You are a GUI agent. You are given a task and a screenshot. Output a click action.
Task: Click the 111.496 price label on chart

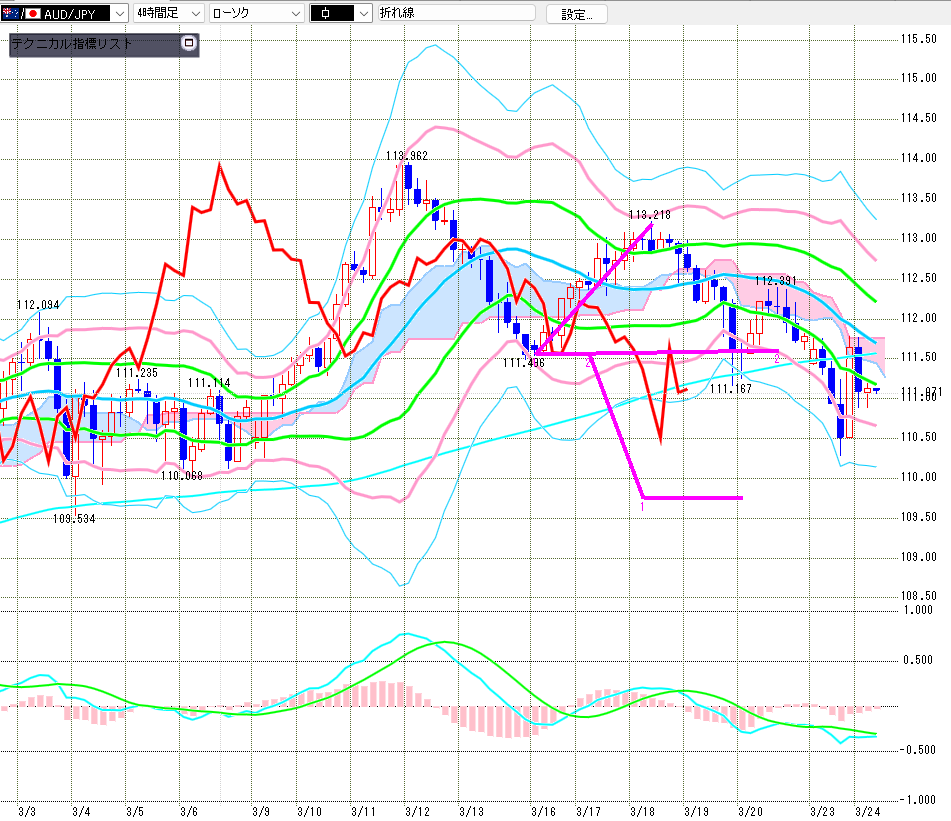pyautogui.click(x=523, y=362)
